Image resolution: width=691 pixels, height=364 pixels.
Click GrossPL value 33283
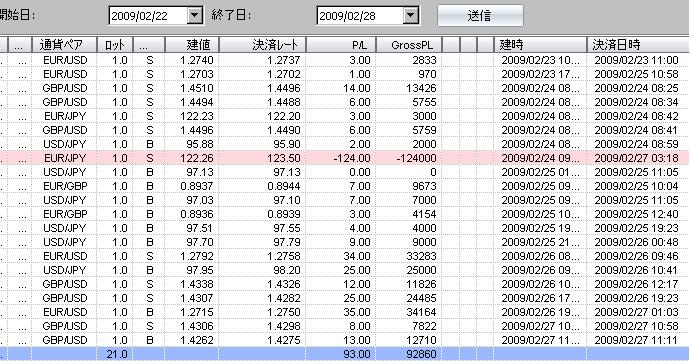click(x=421, y=256)
